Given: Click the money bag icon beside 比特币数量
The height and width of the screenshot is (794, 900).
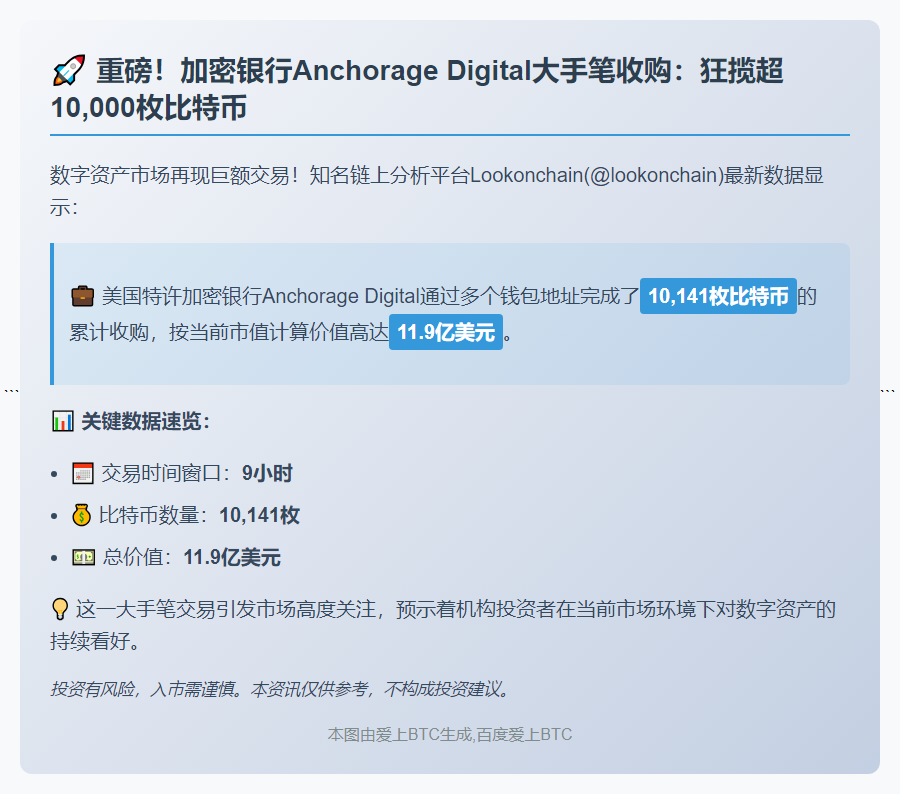Looking at the screenshot, I should pyautogui.click(x=82, y=515).
